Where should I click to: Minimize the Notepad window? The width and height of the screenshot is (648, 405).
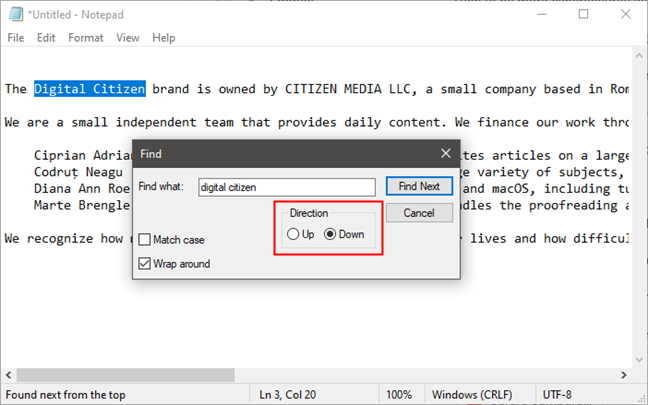[x=542, y=14]
